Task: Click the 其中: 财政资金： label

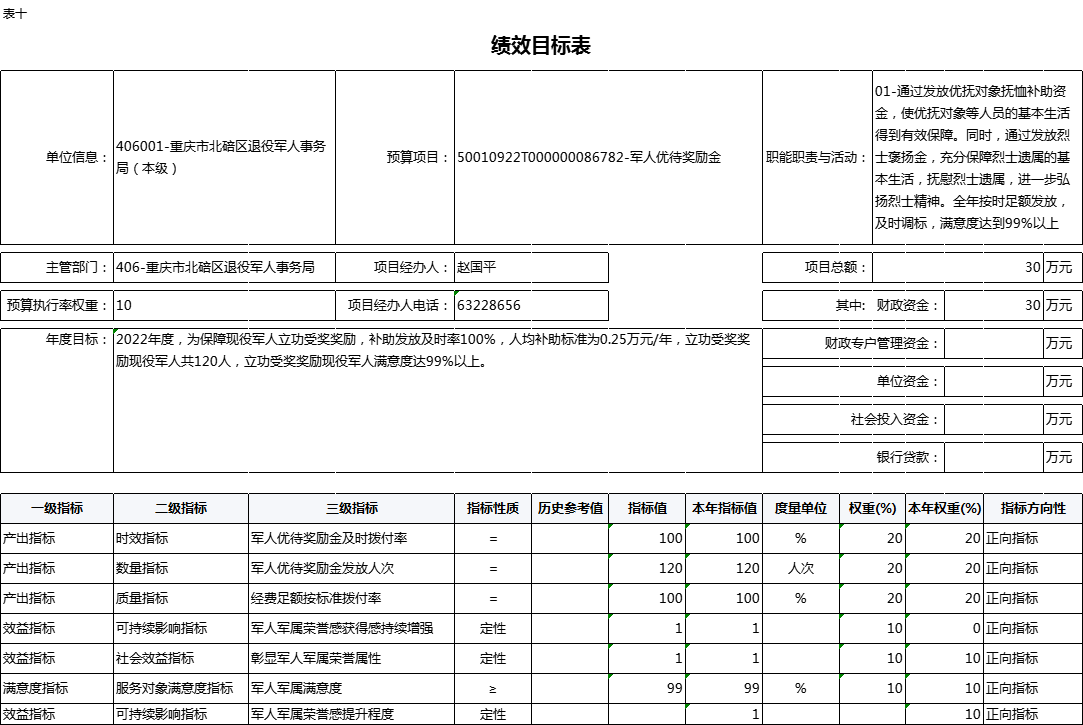Action: point(854,305)
